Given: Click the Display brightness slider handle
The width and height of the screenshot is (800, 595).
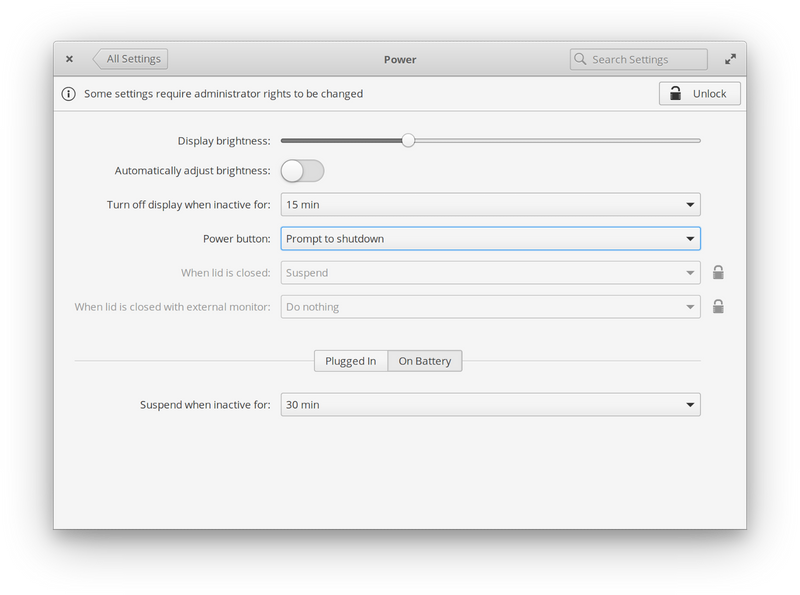Looking at the screenshot, I should (x=408, y=140).
